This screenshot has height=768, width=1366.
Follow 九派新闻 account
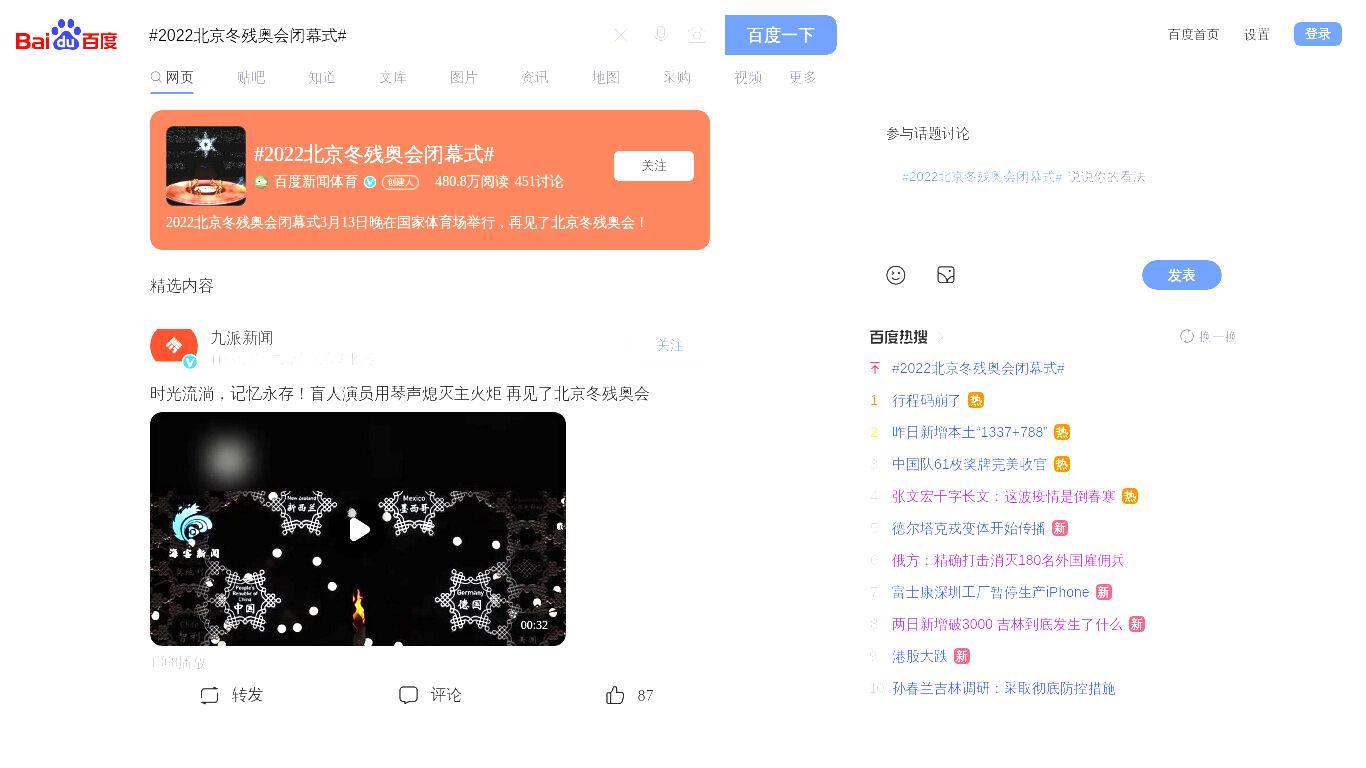[670, 345]
